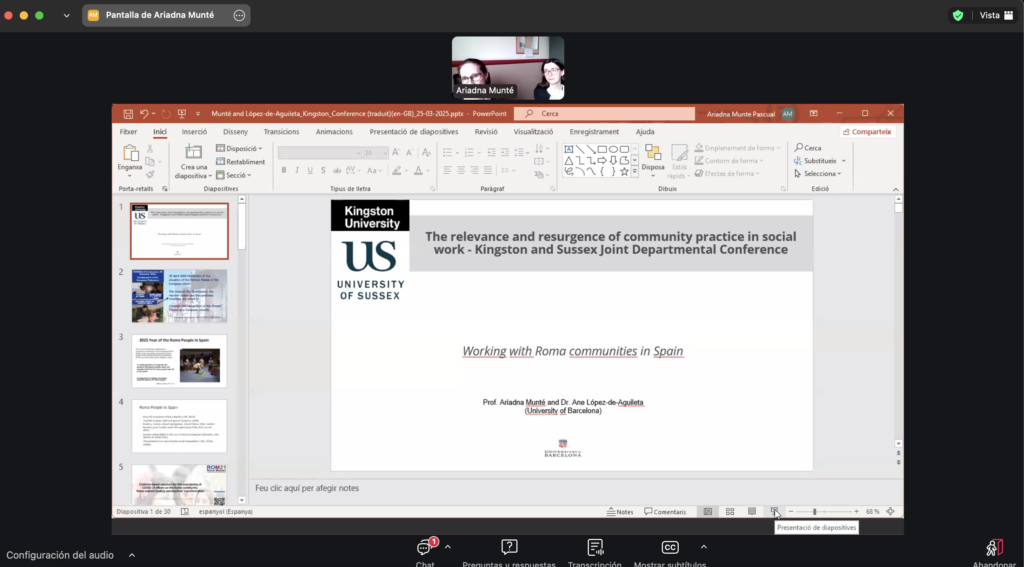Open the Vista dropdown in Zoom
The width and height of the screenshot is (1024, 567).
coord(994,15)
